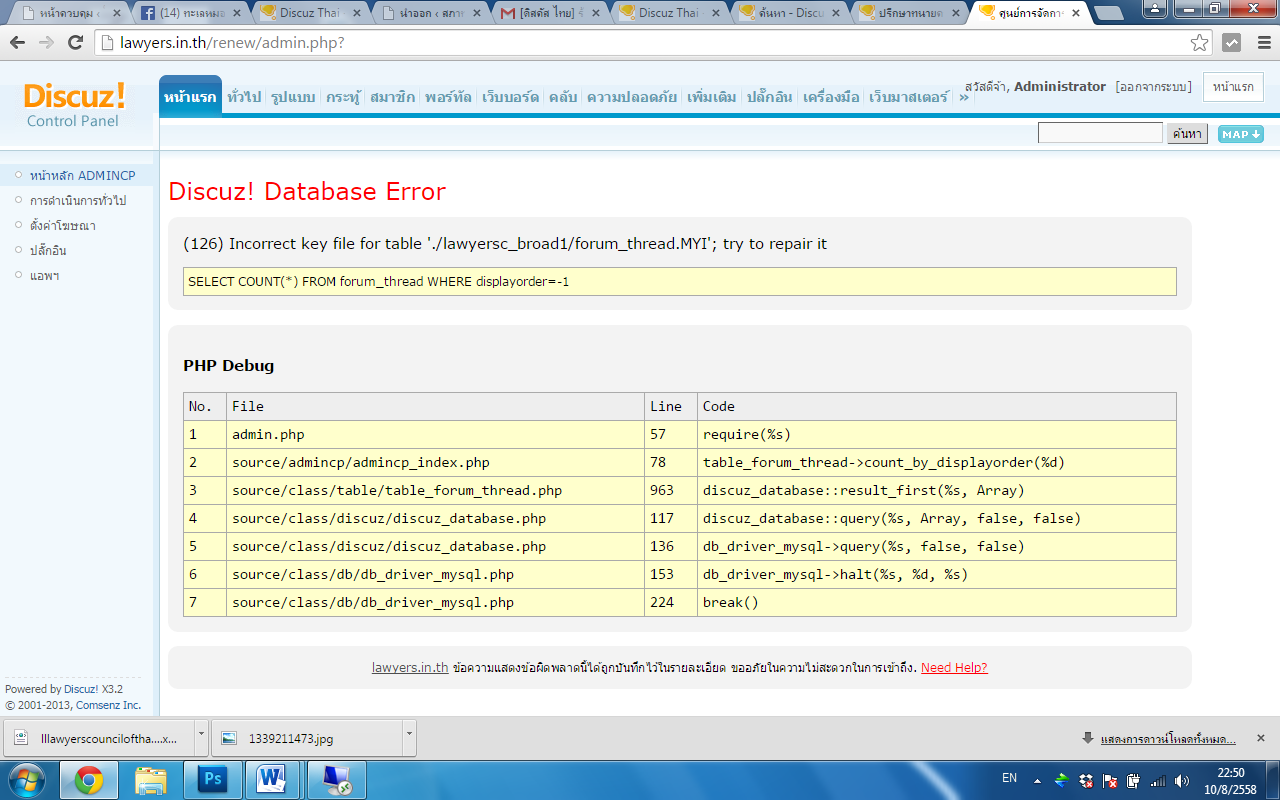Click the admin.php cell in debug table
Screen dimensions: 1280x800
pyautogui.click(x=435, y=435)
